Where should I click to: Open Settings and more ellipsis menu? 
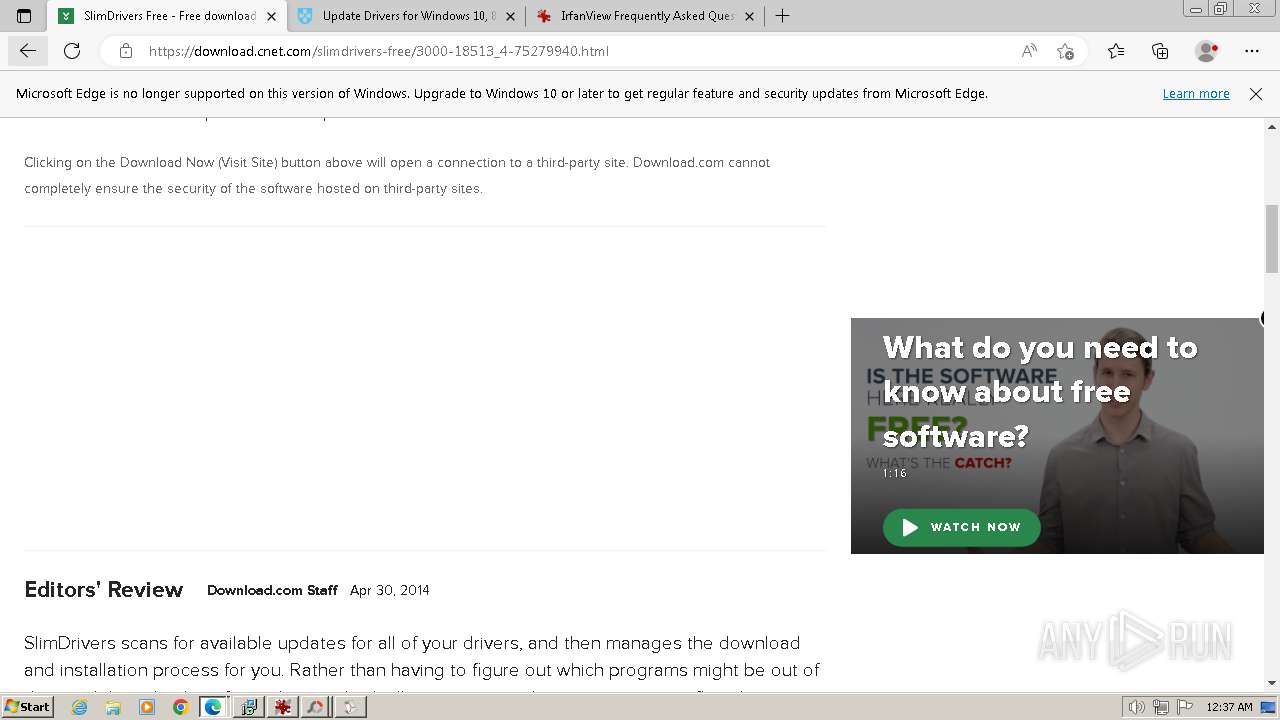[1252, 51]
